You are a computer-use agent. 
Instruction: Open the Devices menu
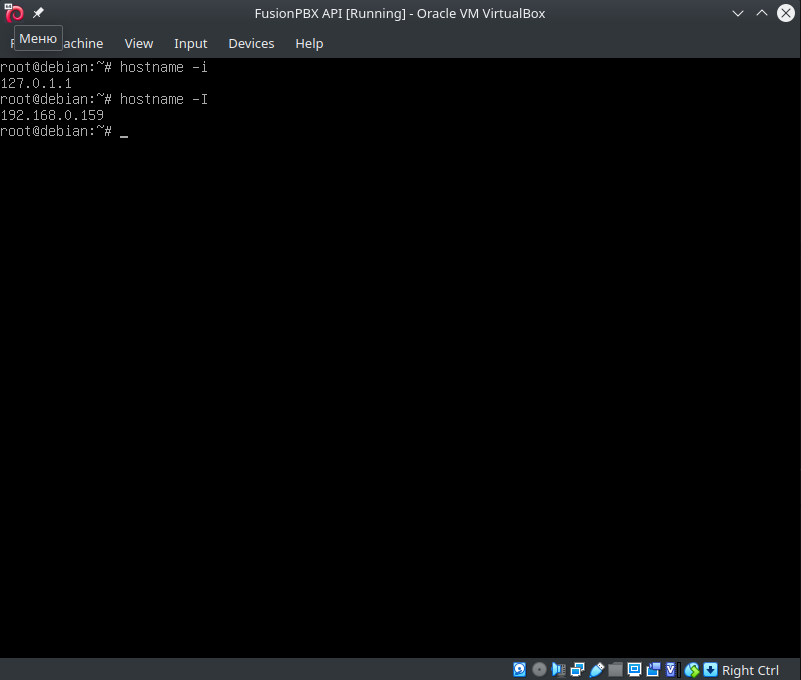[251, 43]
